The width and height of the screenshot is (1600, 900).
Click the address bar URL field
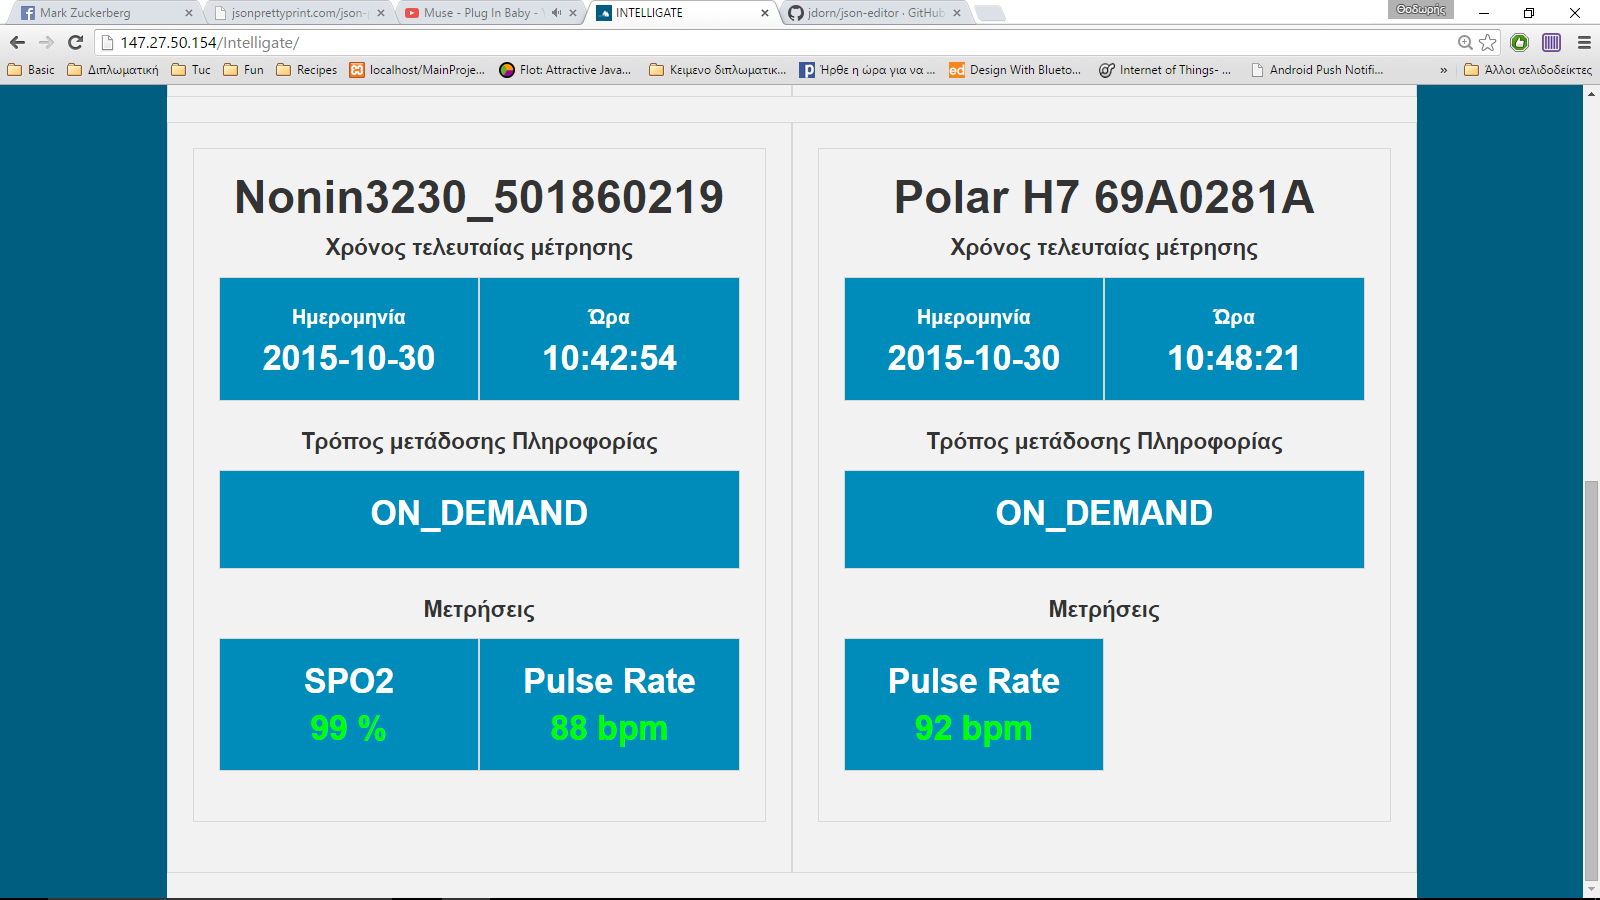coord(780,42)
